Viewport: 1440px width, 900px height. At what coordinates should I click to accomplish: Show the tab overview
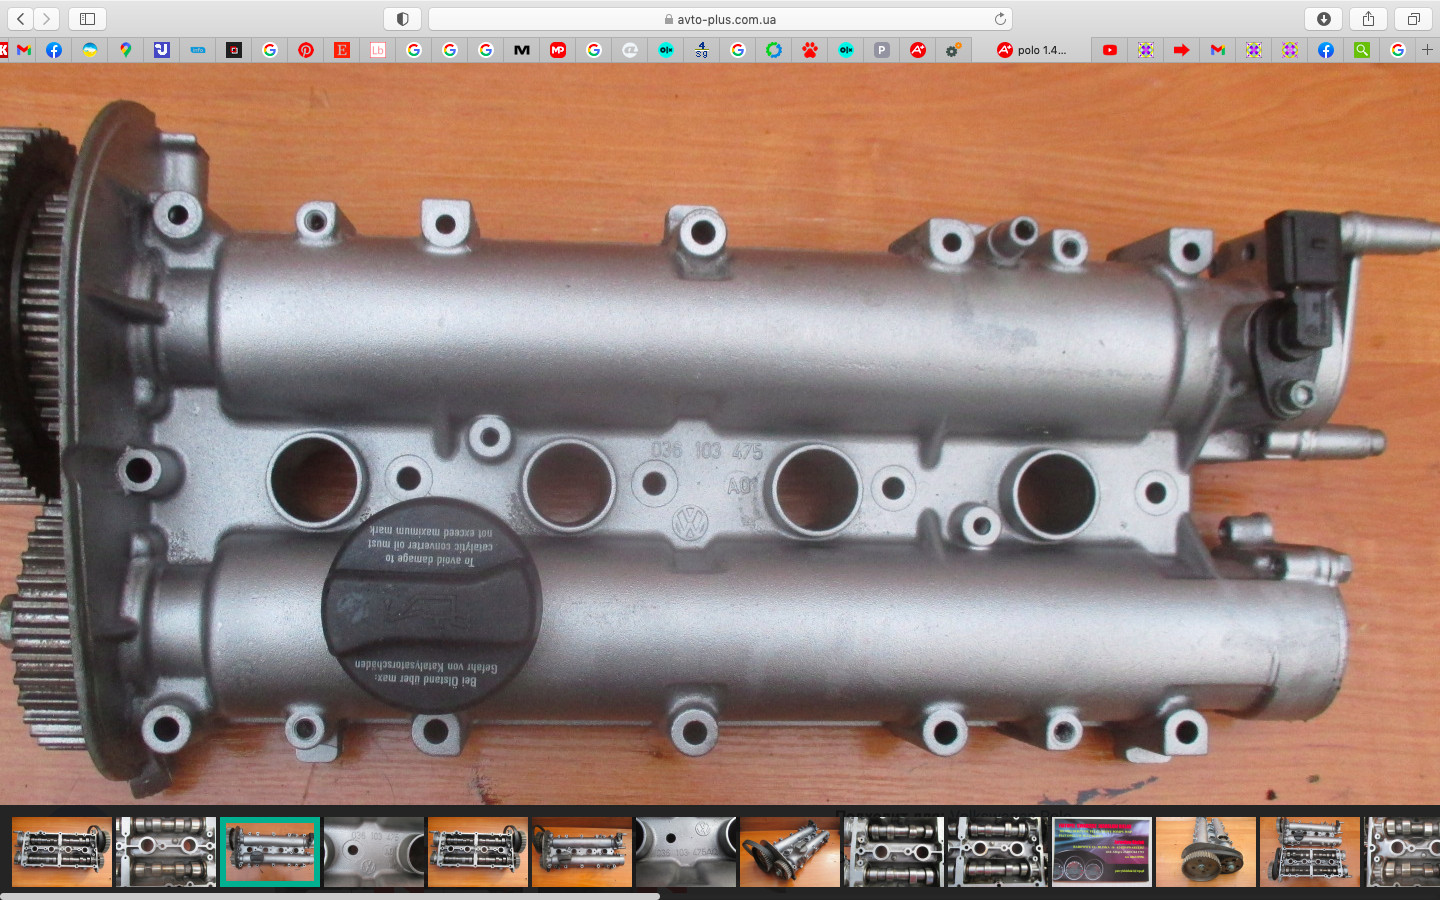tap(1413, 19)
